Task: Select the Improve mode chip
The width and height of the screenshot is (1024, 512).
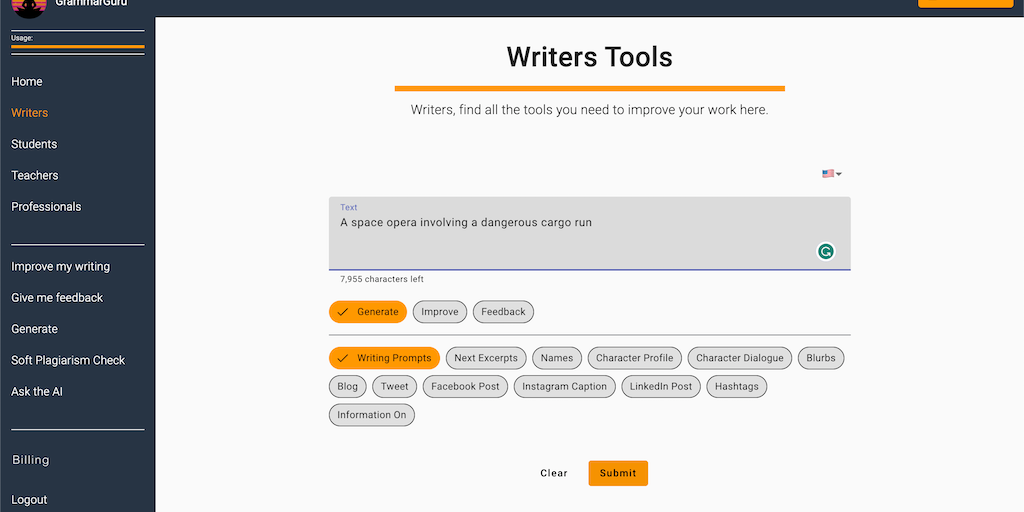Action: pos(439,312)
